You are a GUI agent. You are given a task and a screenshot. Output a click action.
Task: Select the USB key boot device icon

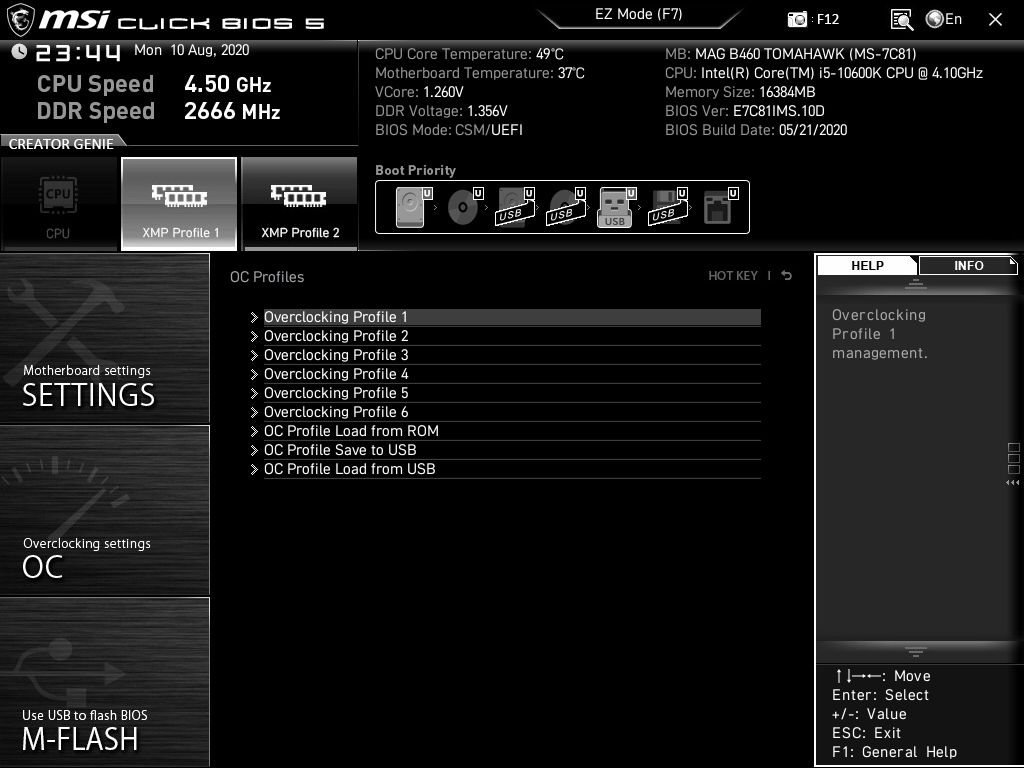616,207
